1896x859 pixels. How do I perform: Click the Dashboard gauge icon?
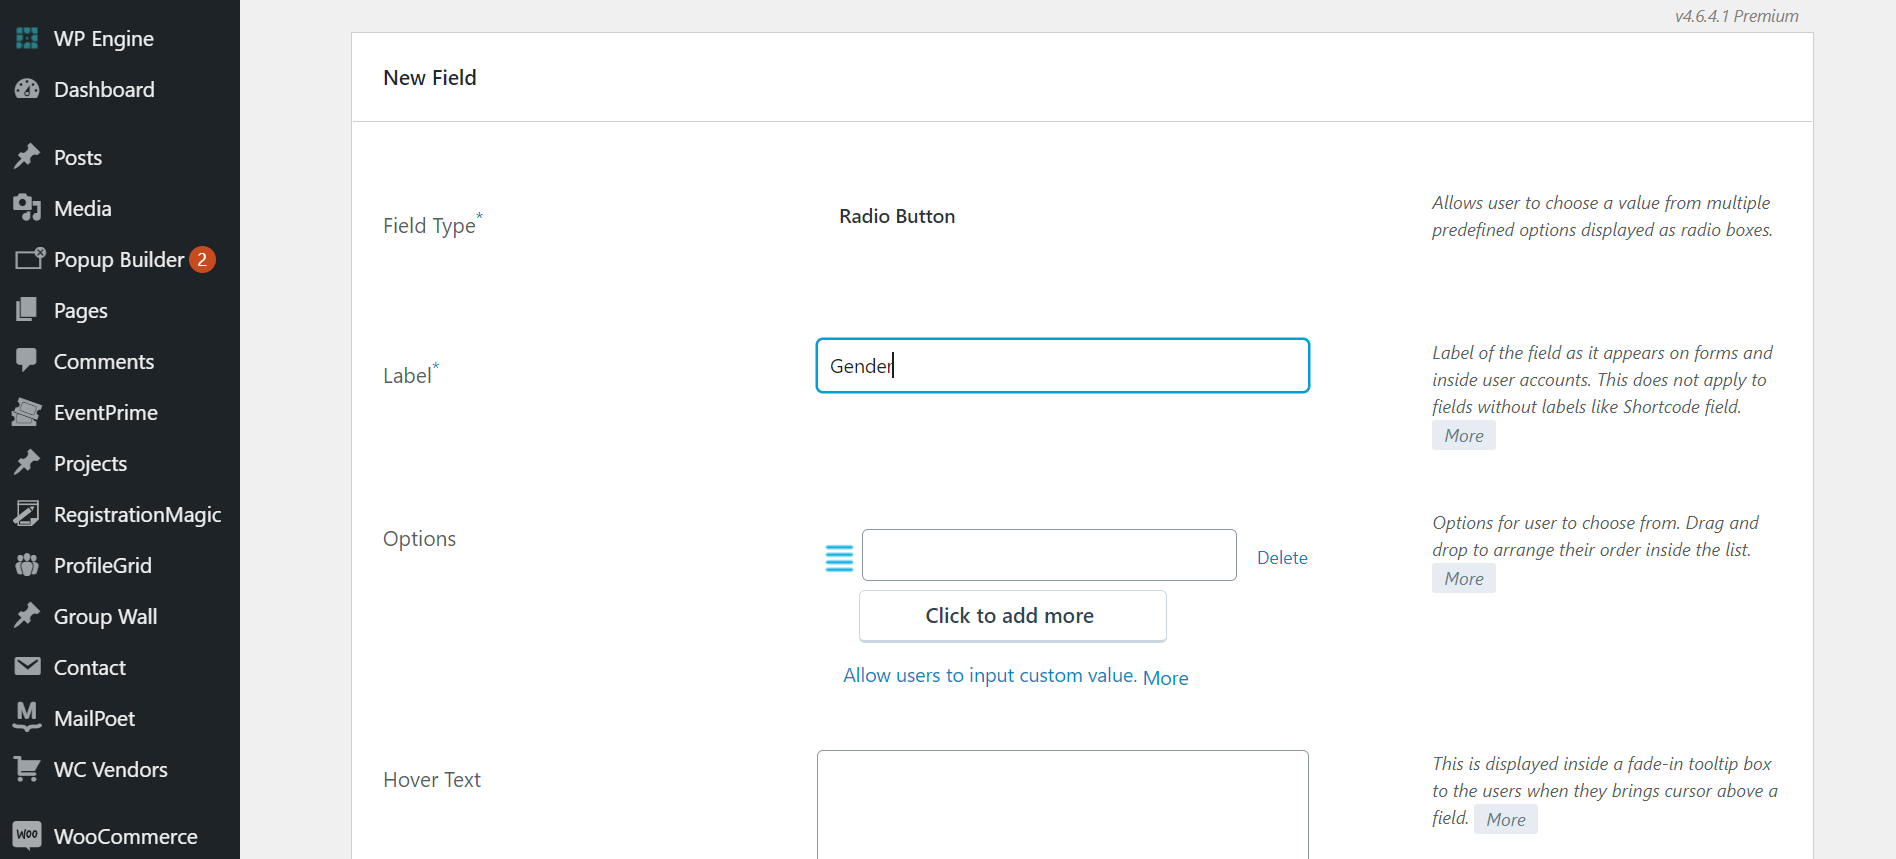coord(27,89)
